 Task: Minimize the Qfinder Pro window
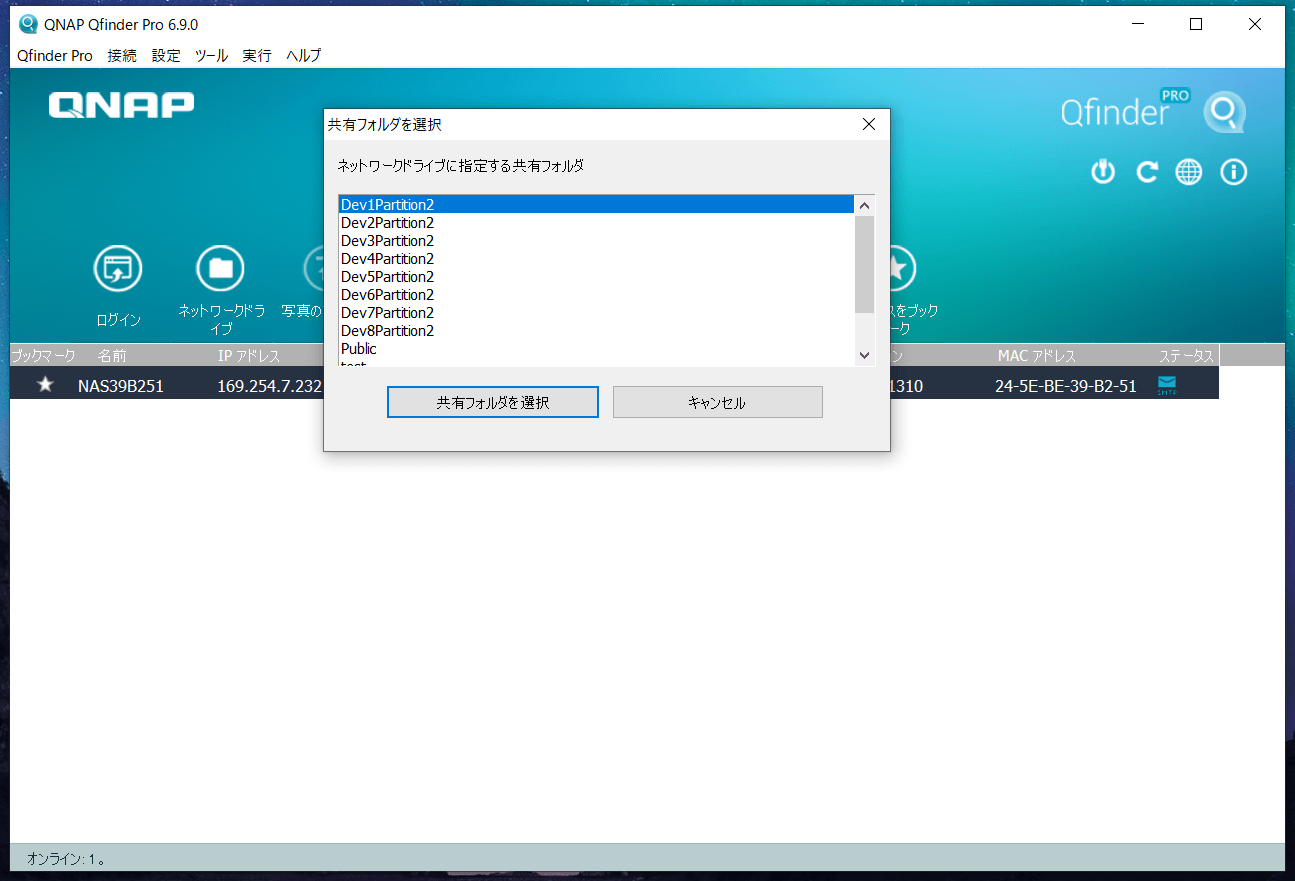pos(1138,24)
